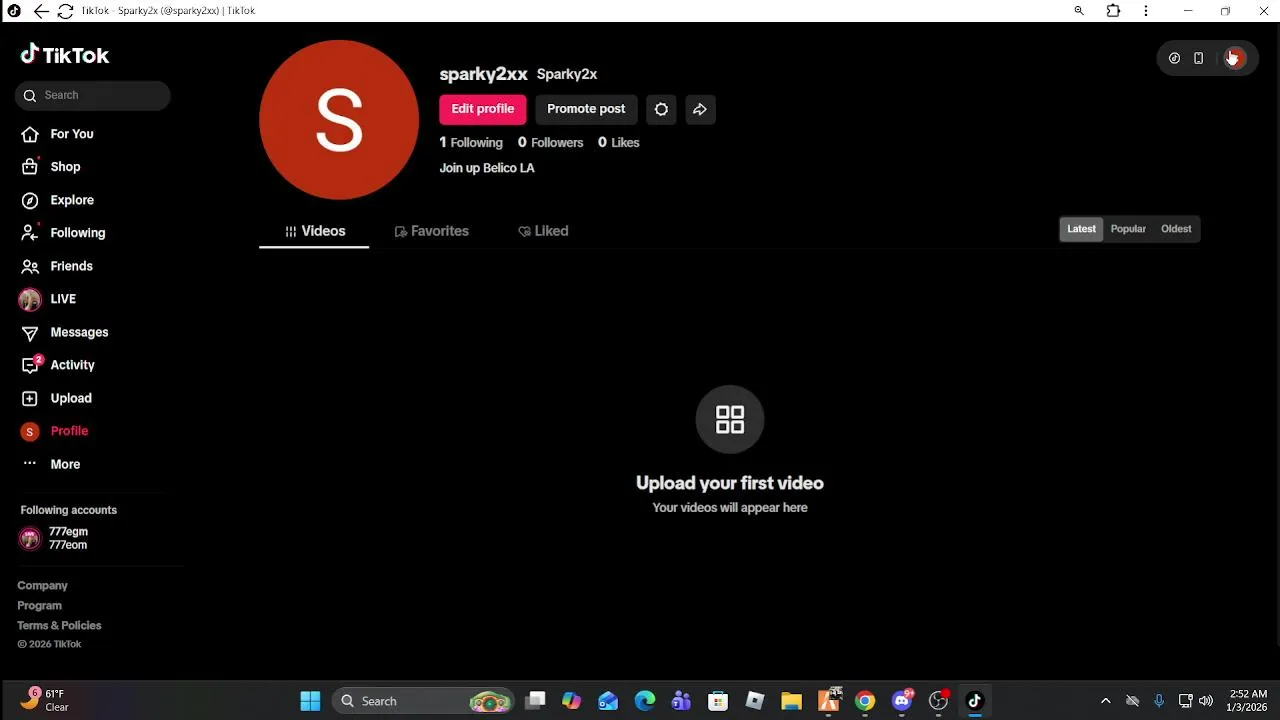Click the large S profile avatar

tap(339, 120)
